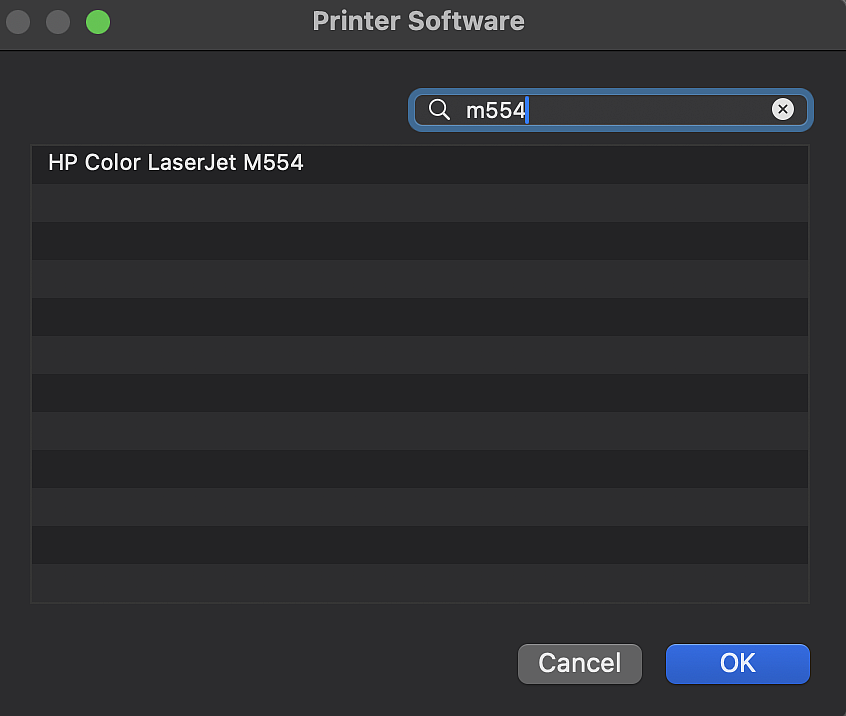Click the magnifying glass search icon
Image resolution: width=846 pixels, height=716 pixels.
click(439, 109)
